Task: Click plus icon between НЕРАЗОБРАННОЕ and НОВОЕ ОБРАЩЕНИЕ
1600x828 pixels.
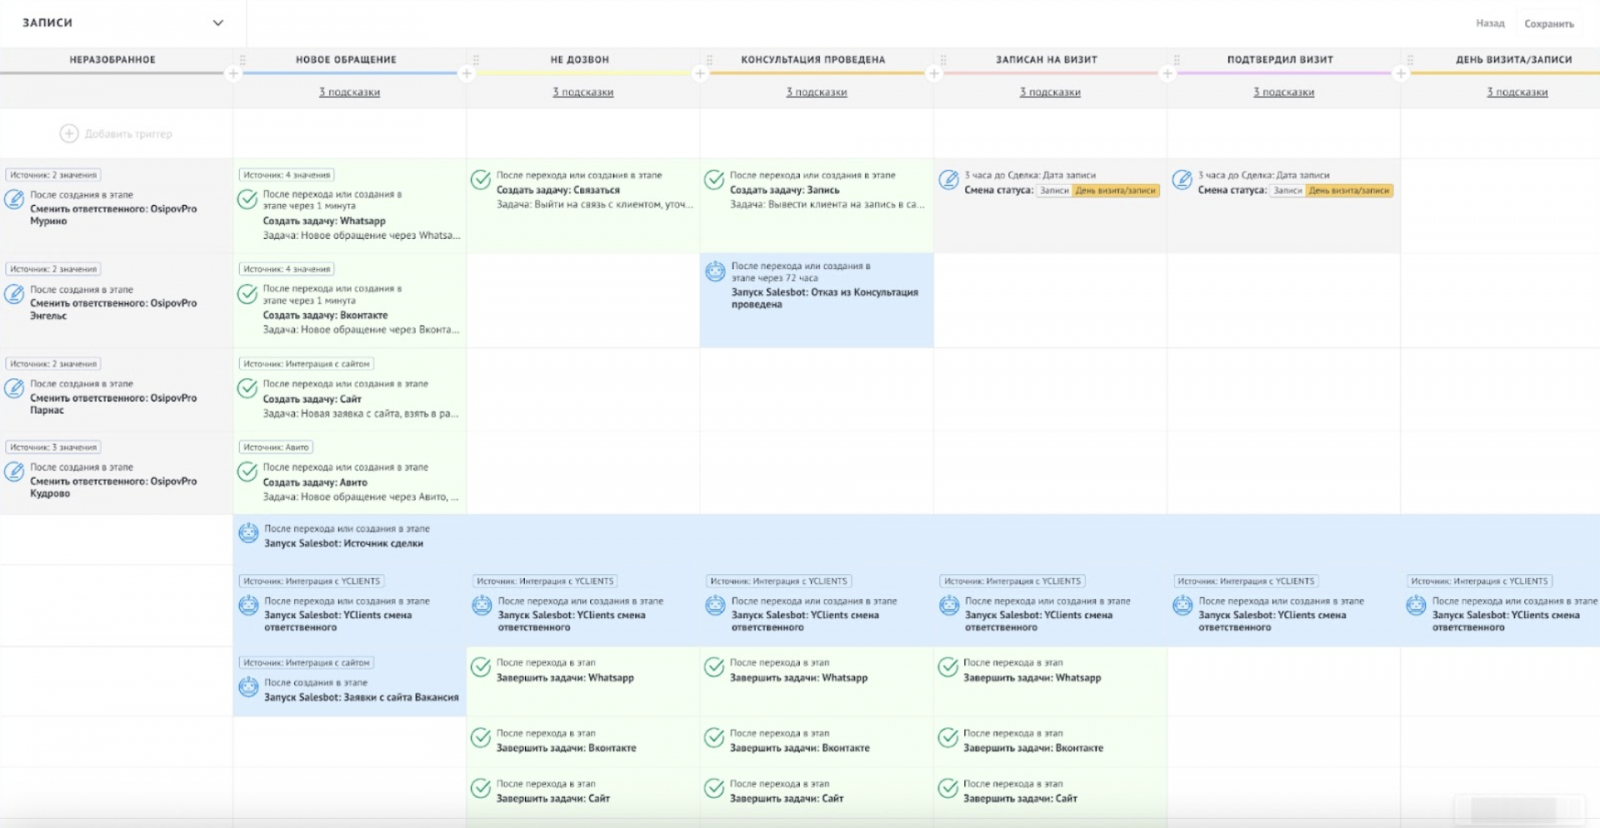Action: pos(233,73)
